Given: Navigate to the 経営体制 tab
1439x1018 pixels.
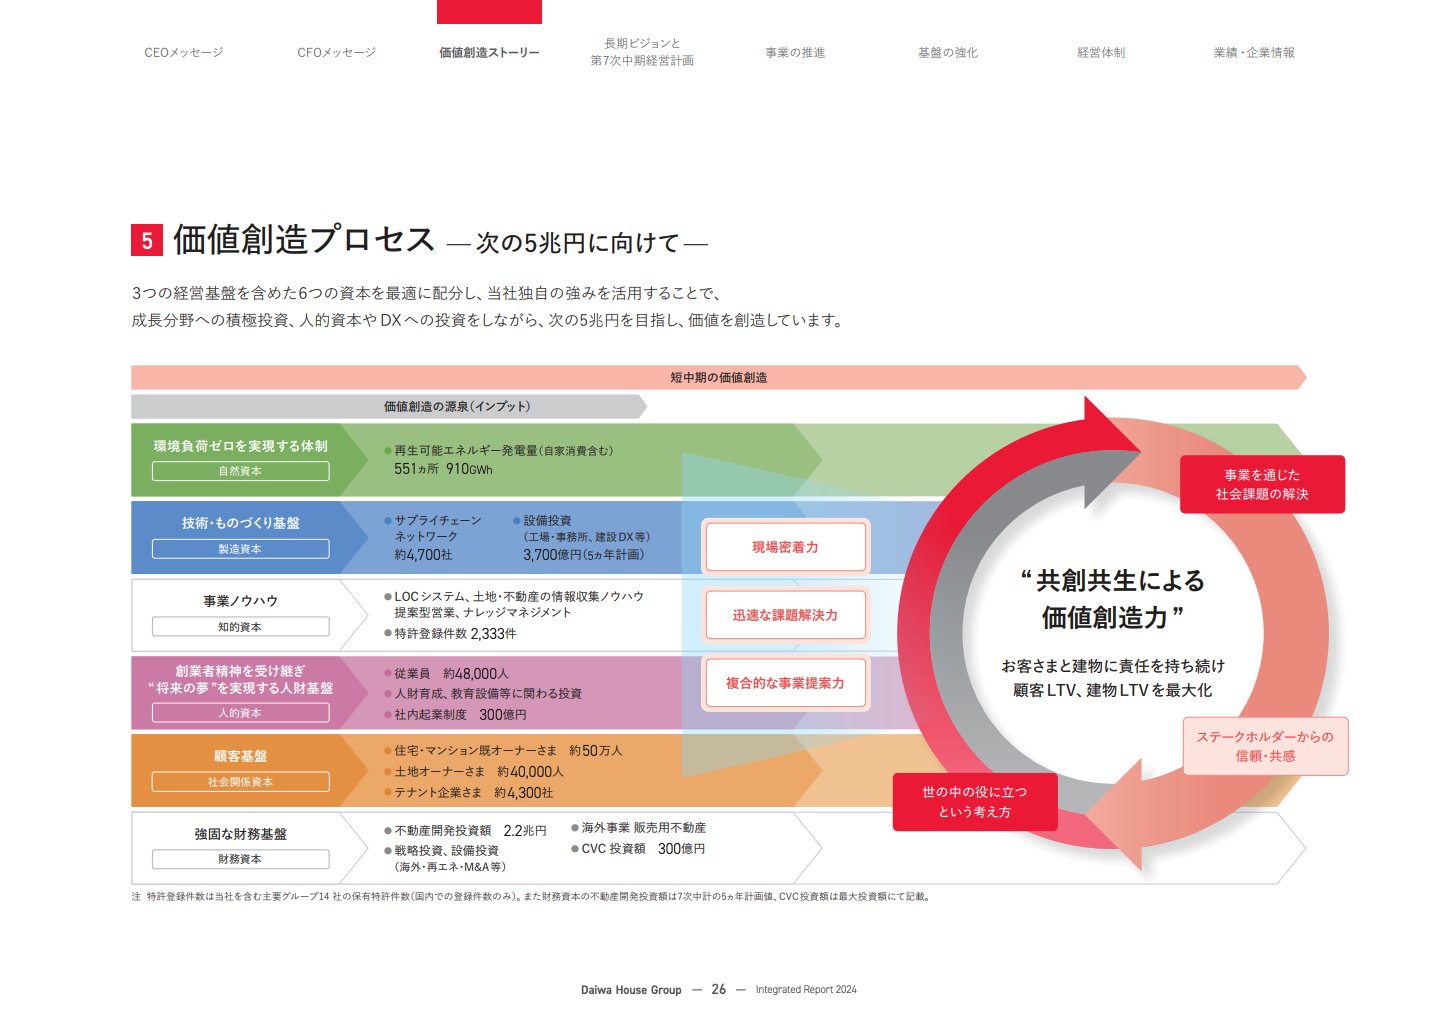Looking at the screenshot, I should pyautogui.click(x=1101, y=53).
